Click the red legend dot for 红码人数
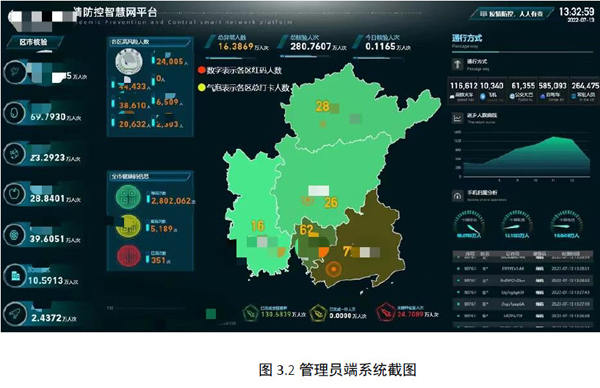 point(201,70)
